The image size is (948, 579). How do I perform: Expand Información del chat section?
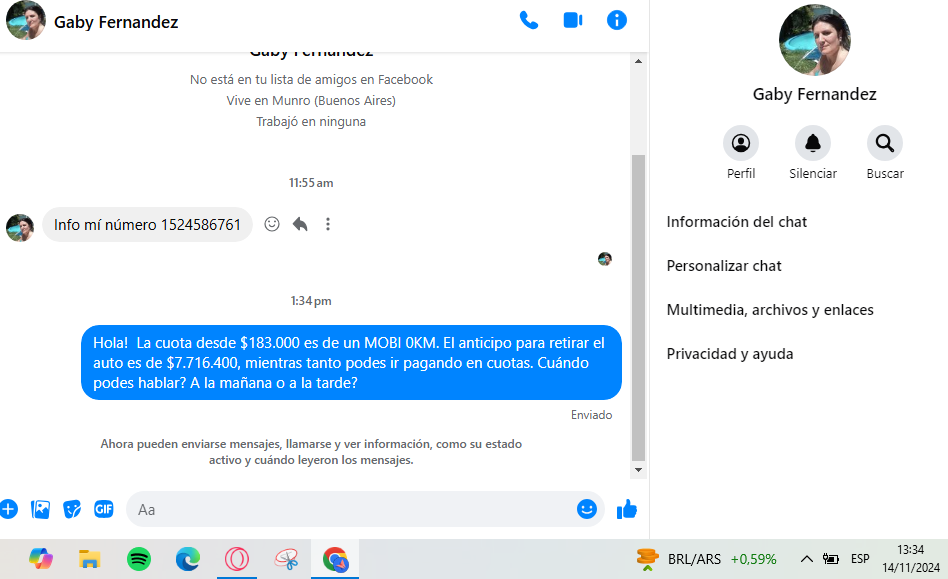click(x=737, y=222)
